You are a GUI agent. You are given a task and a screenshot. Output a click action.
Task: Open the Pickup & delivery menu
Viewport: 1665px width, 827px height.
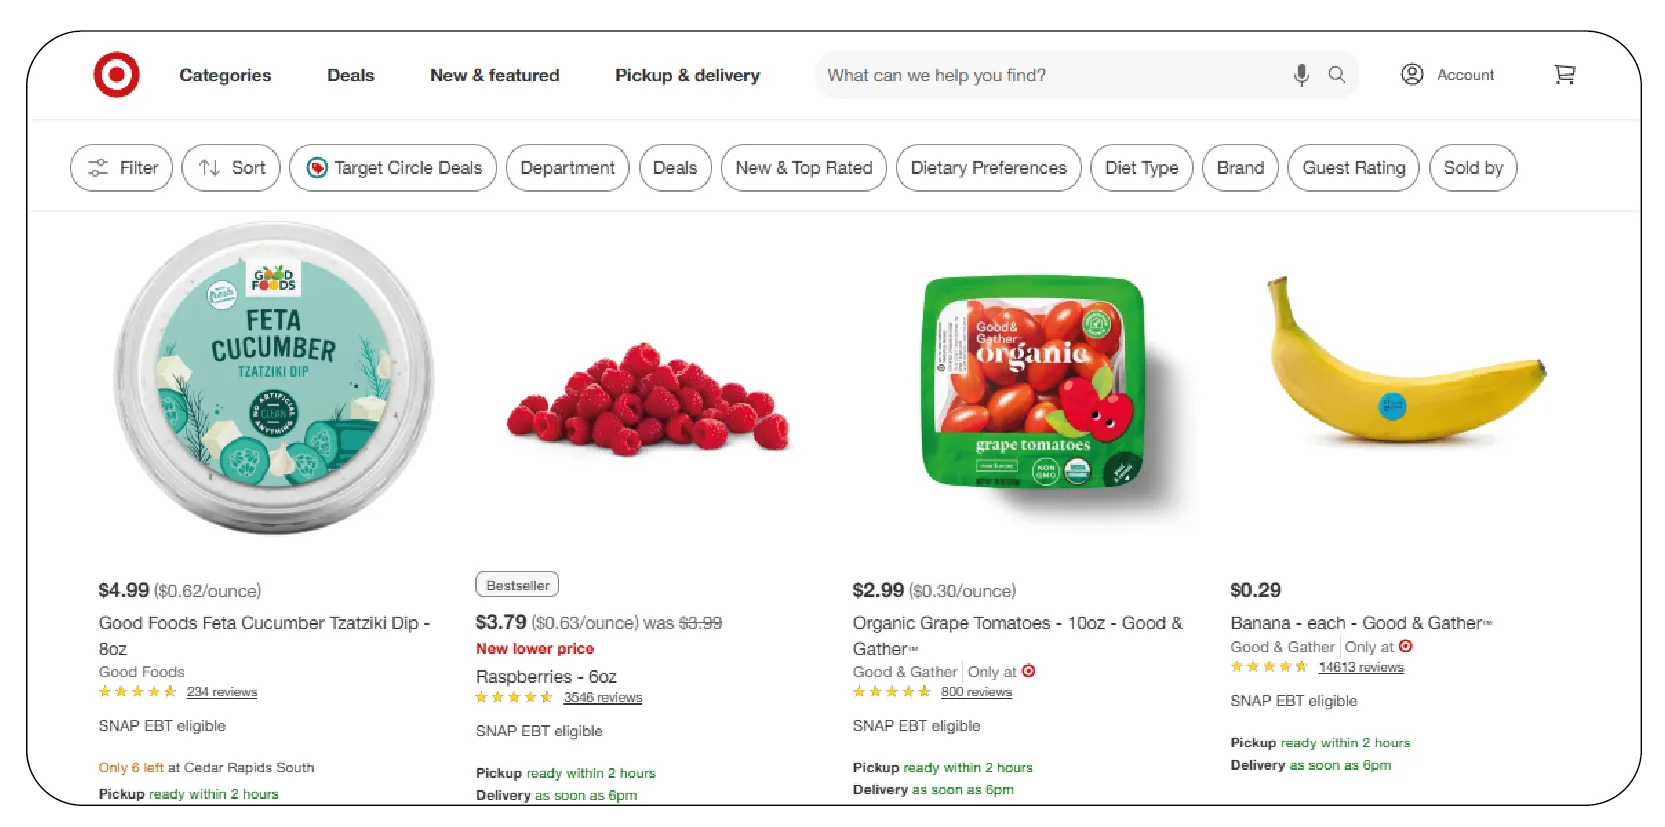coord(687,75)
